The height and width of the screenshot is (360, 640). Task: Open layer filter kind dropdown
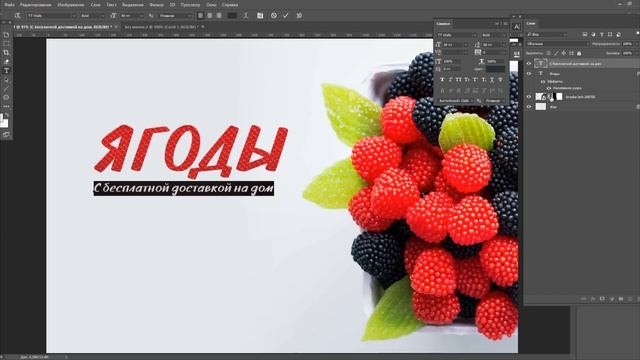pyautogui.click(x=547, y=34)
